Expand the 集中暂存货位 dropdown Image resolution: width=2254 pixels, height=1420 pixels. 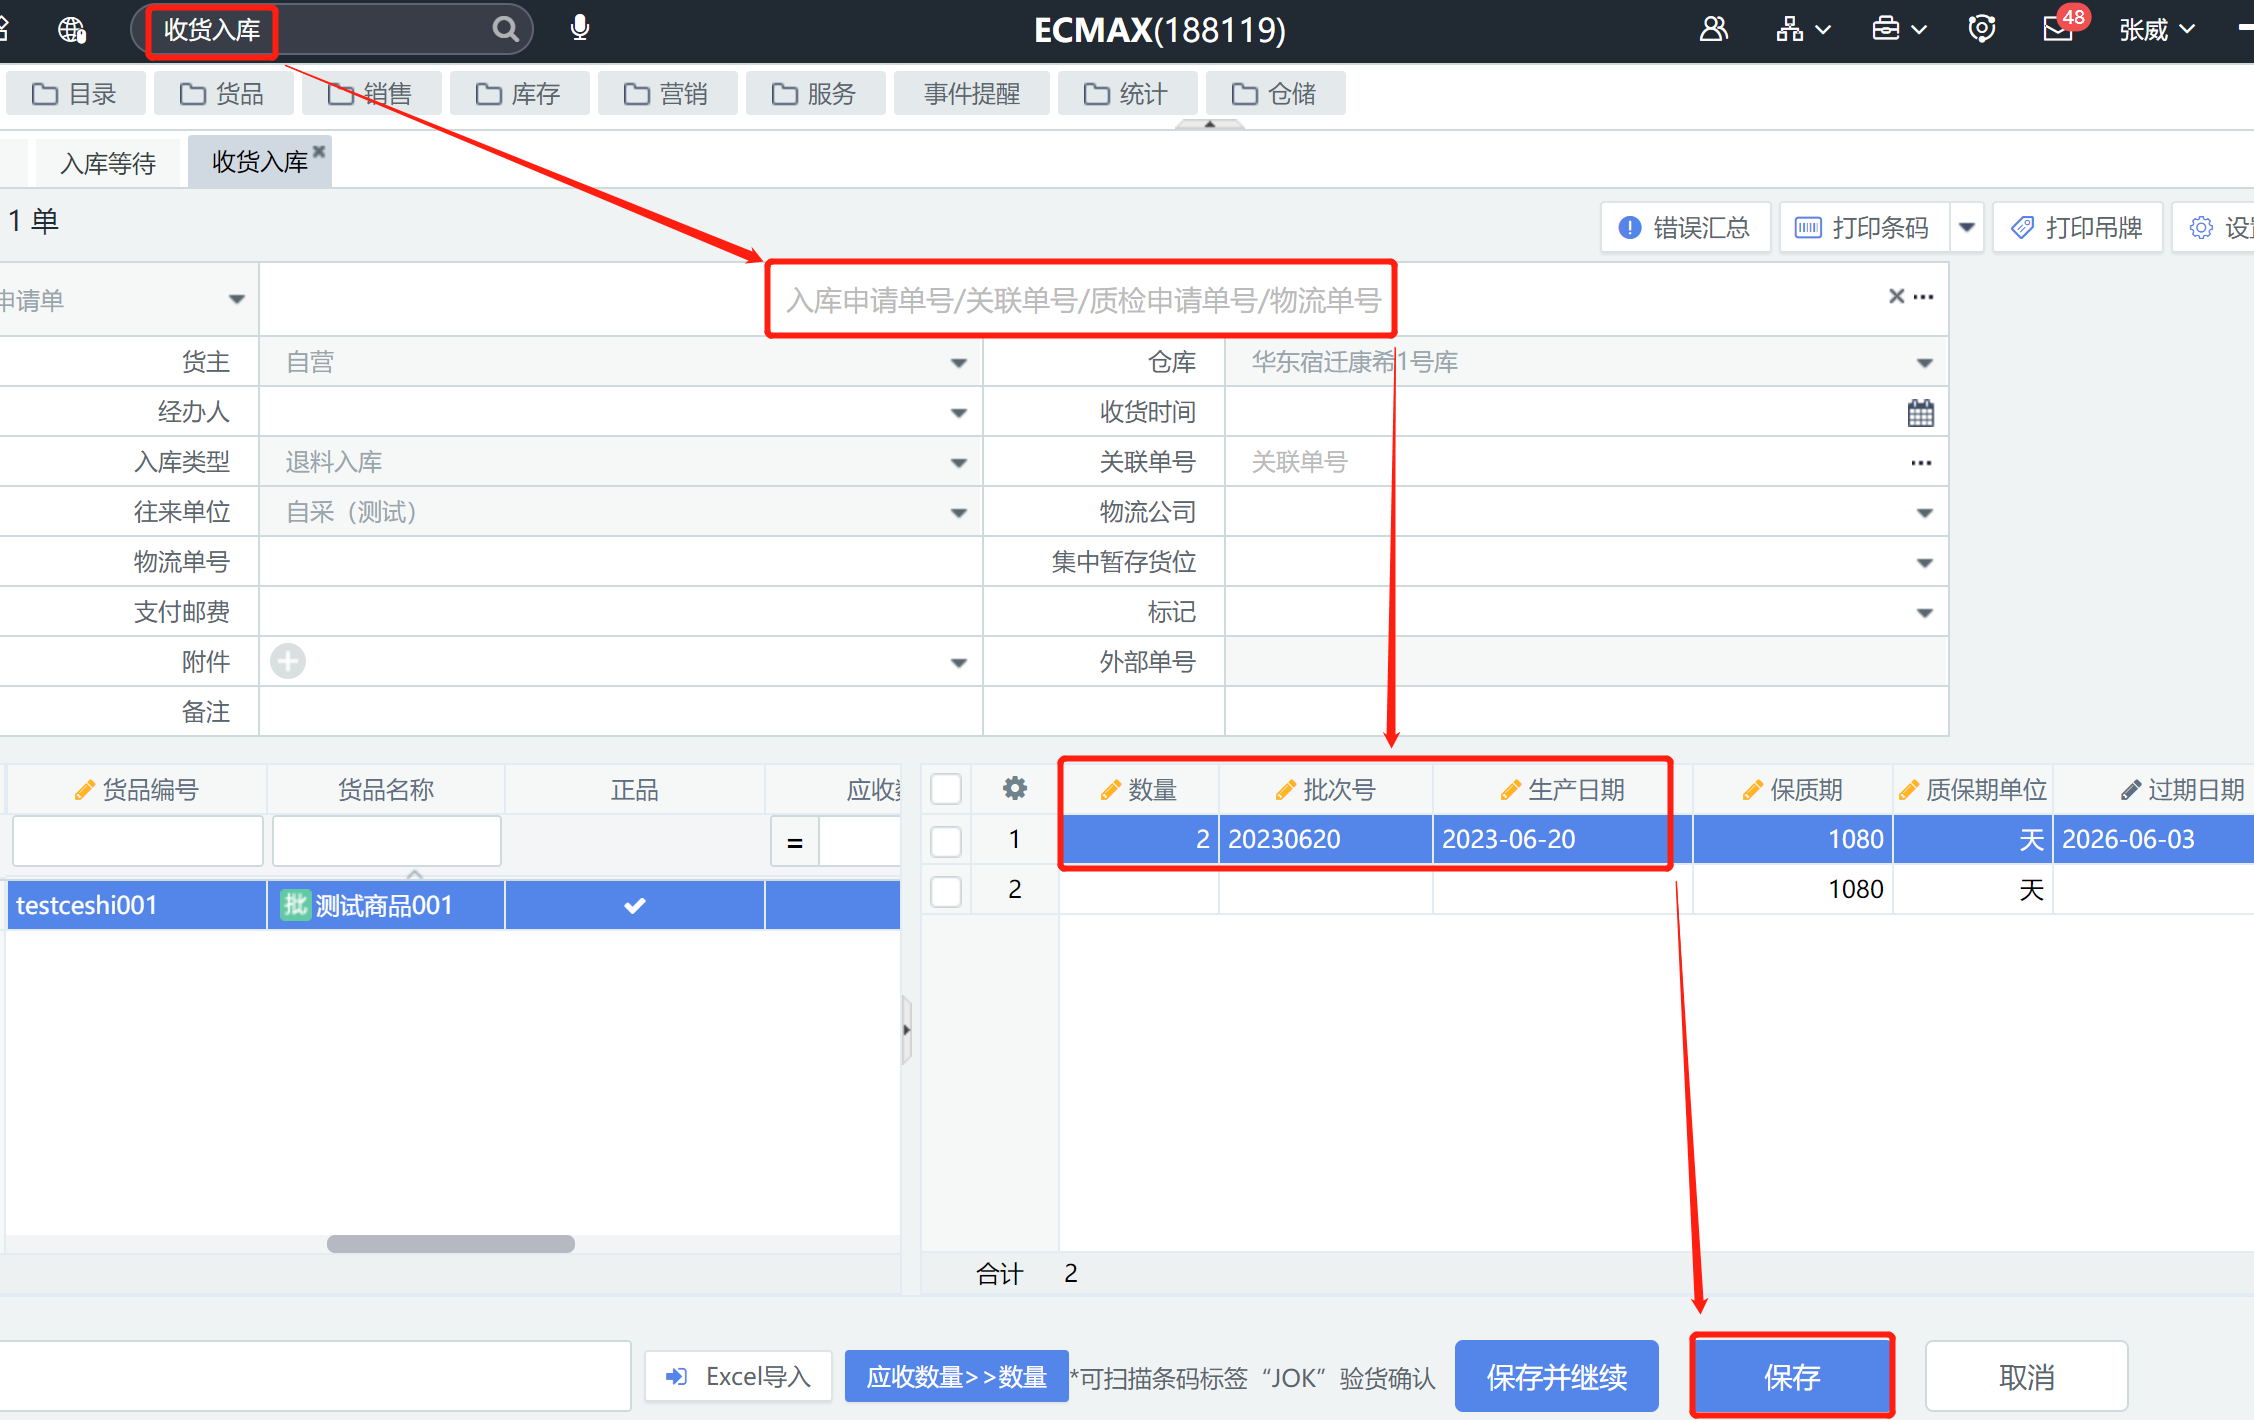[x=1924, y=562]
